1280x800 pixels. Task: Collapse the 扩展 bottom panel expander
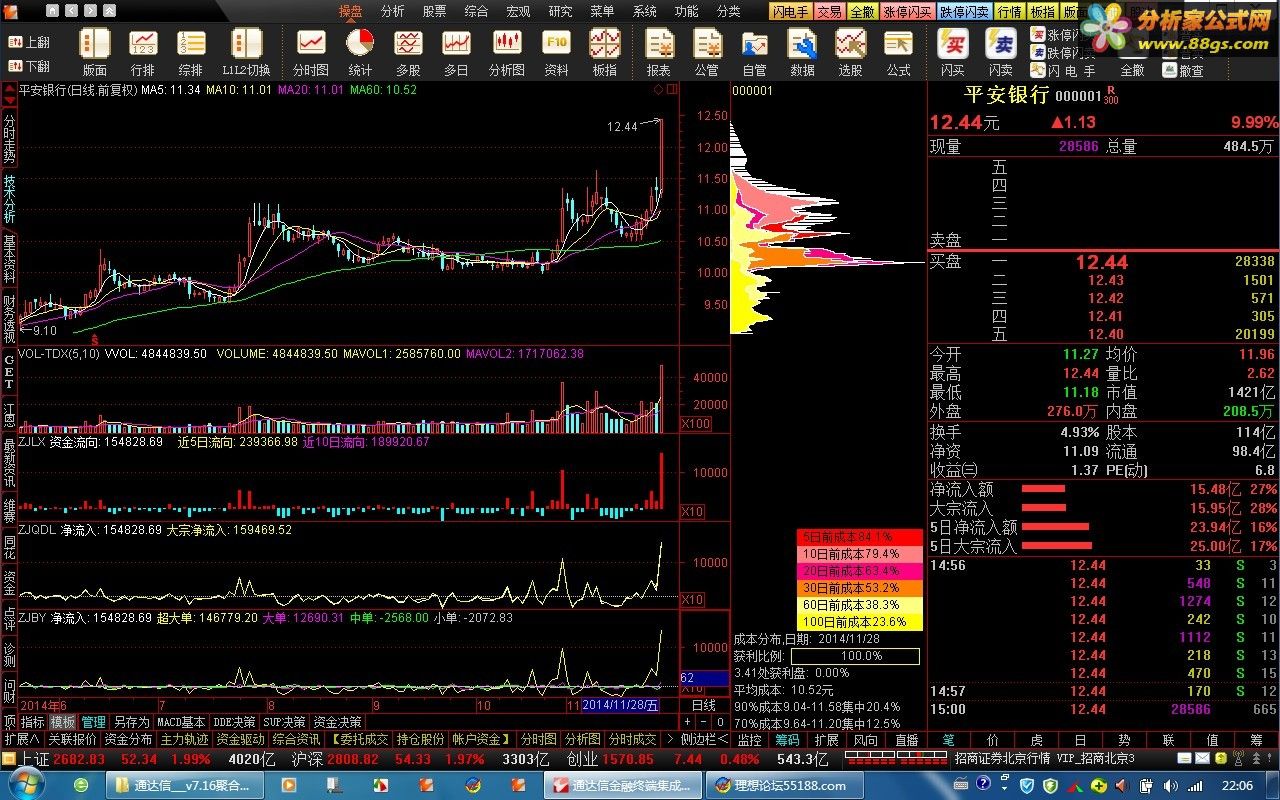tap(22, 740)
